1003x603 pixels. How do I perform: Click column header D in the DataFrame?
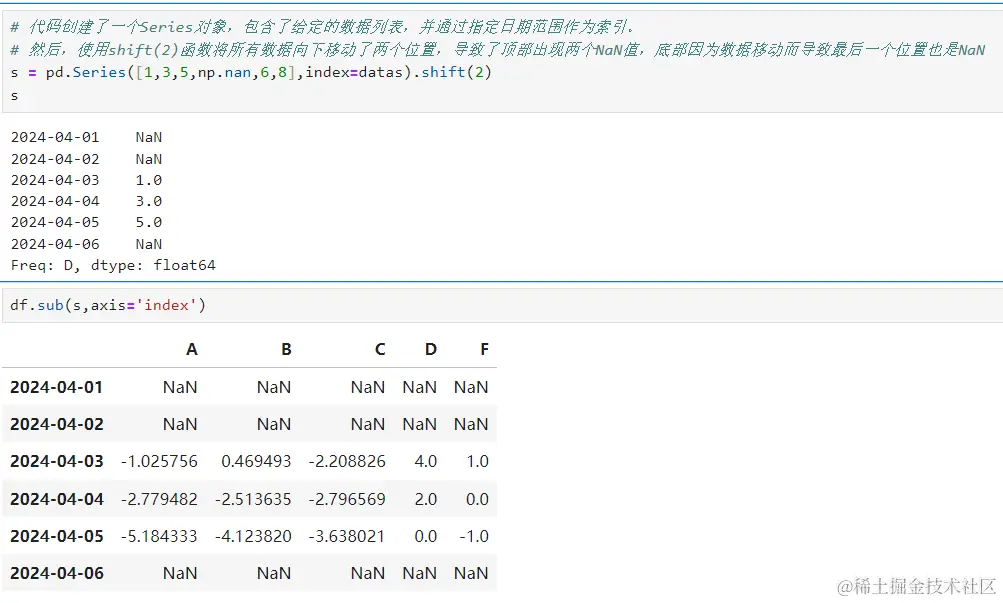tap(431, 349)
